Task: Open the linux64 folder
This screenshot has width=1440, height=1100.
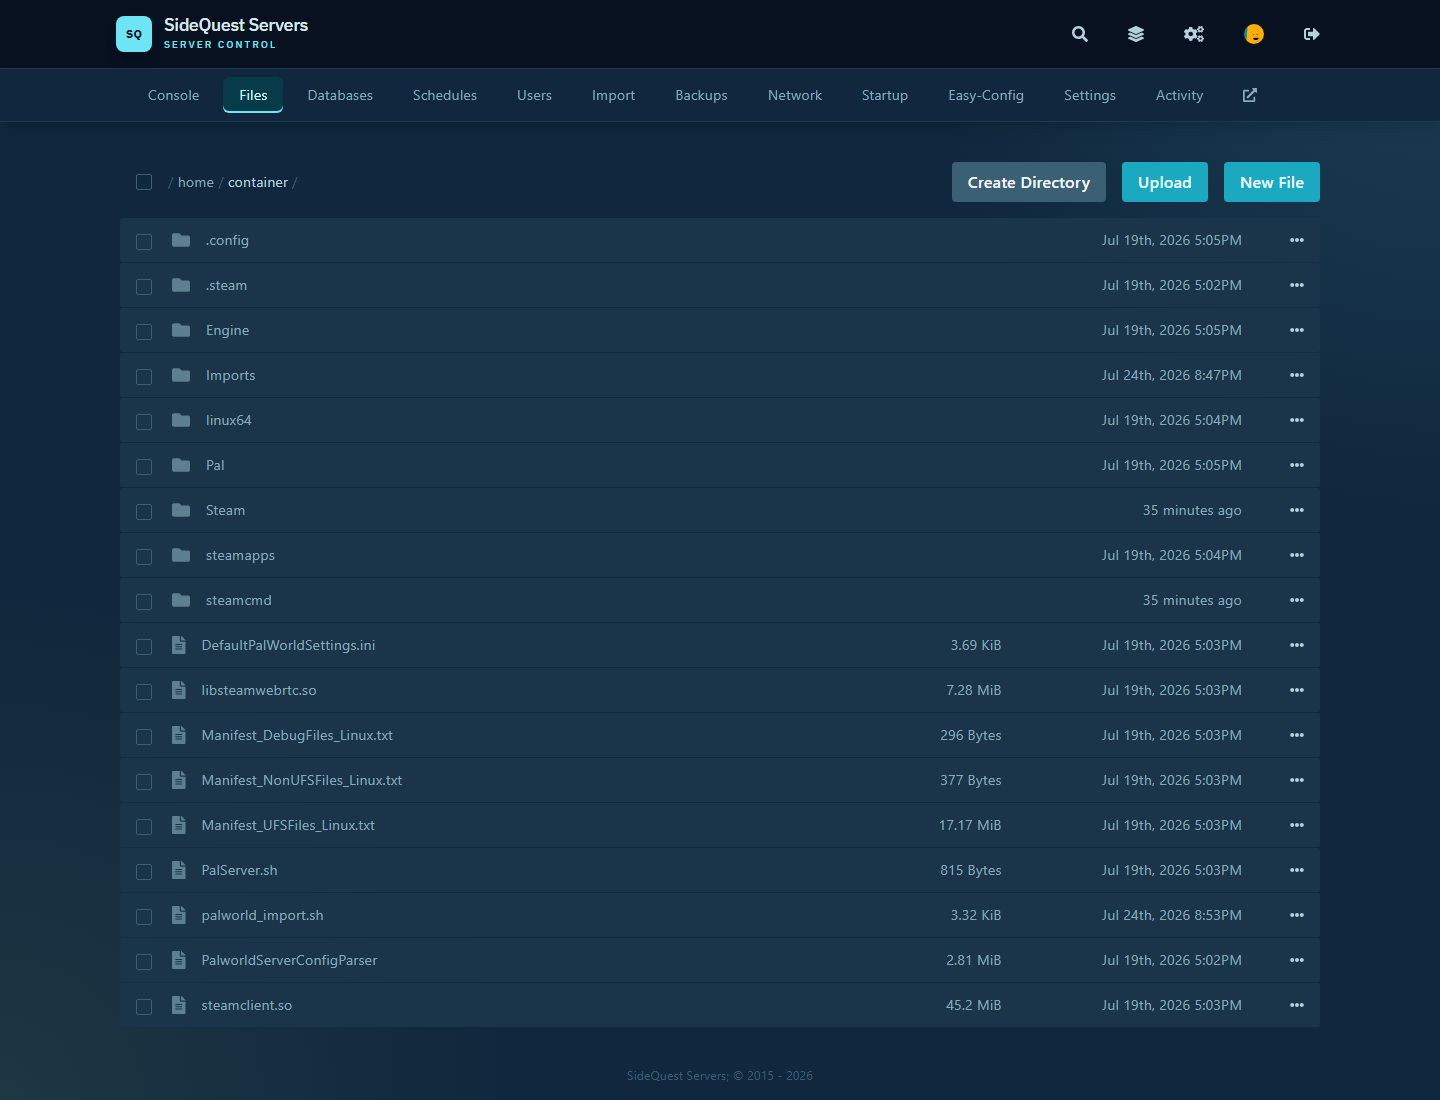Action: 229,420
